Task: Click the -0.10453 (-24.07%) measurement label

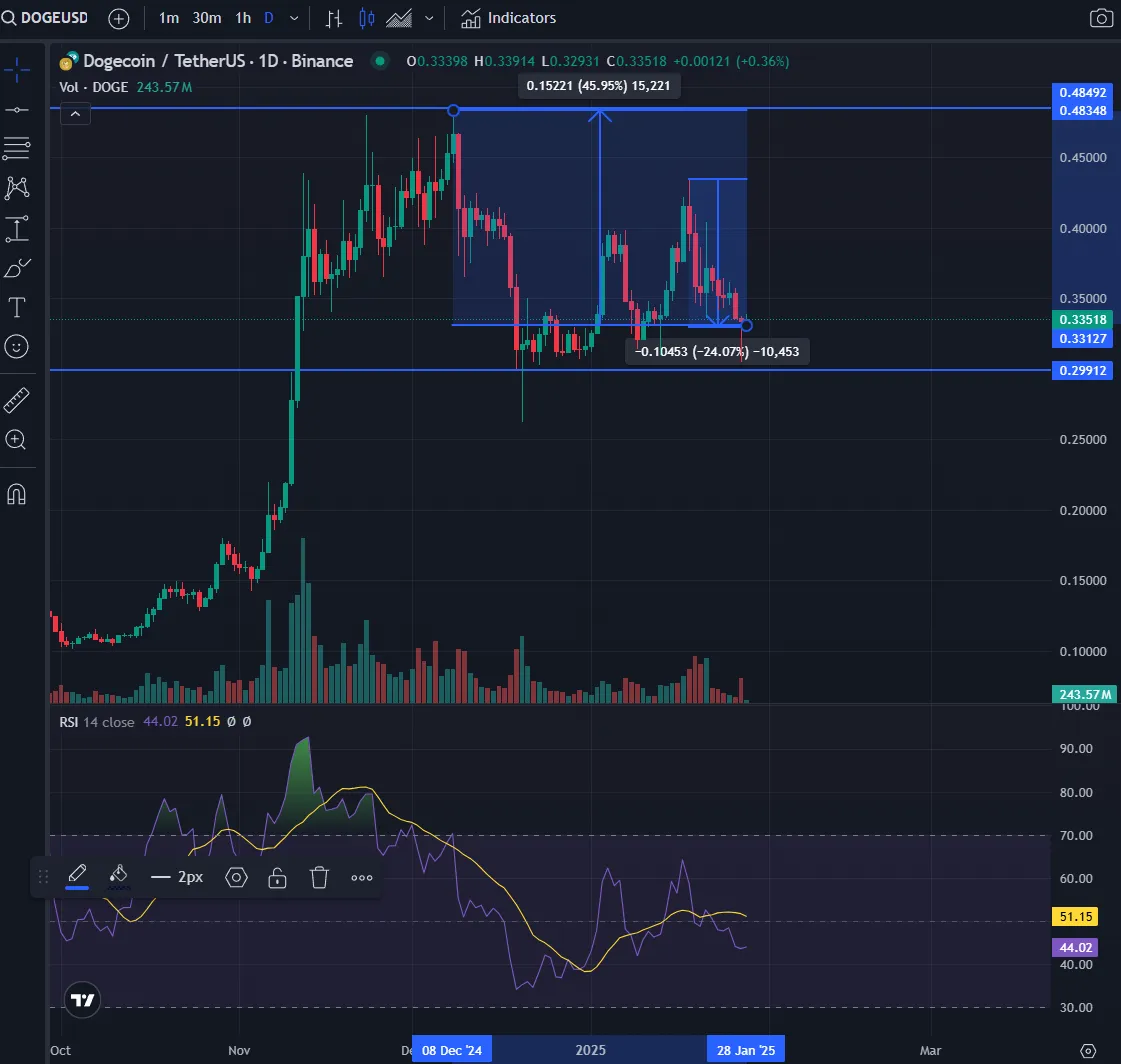Action: (x=717, y=352)
